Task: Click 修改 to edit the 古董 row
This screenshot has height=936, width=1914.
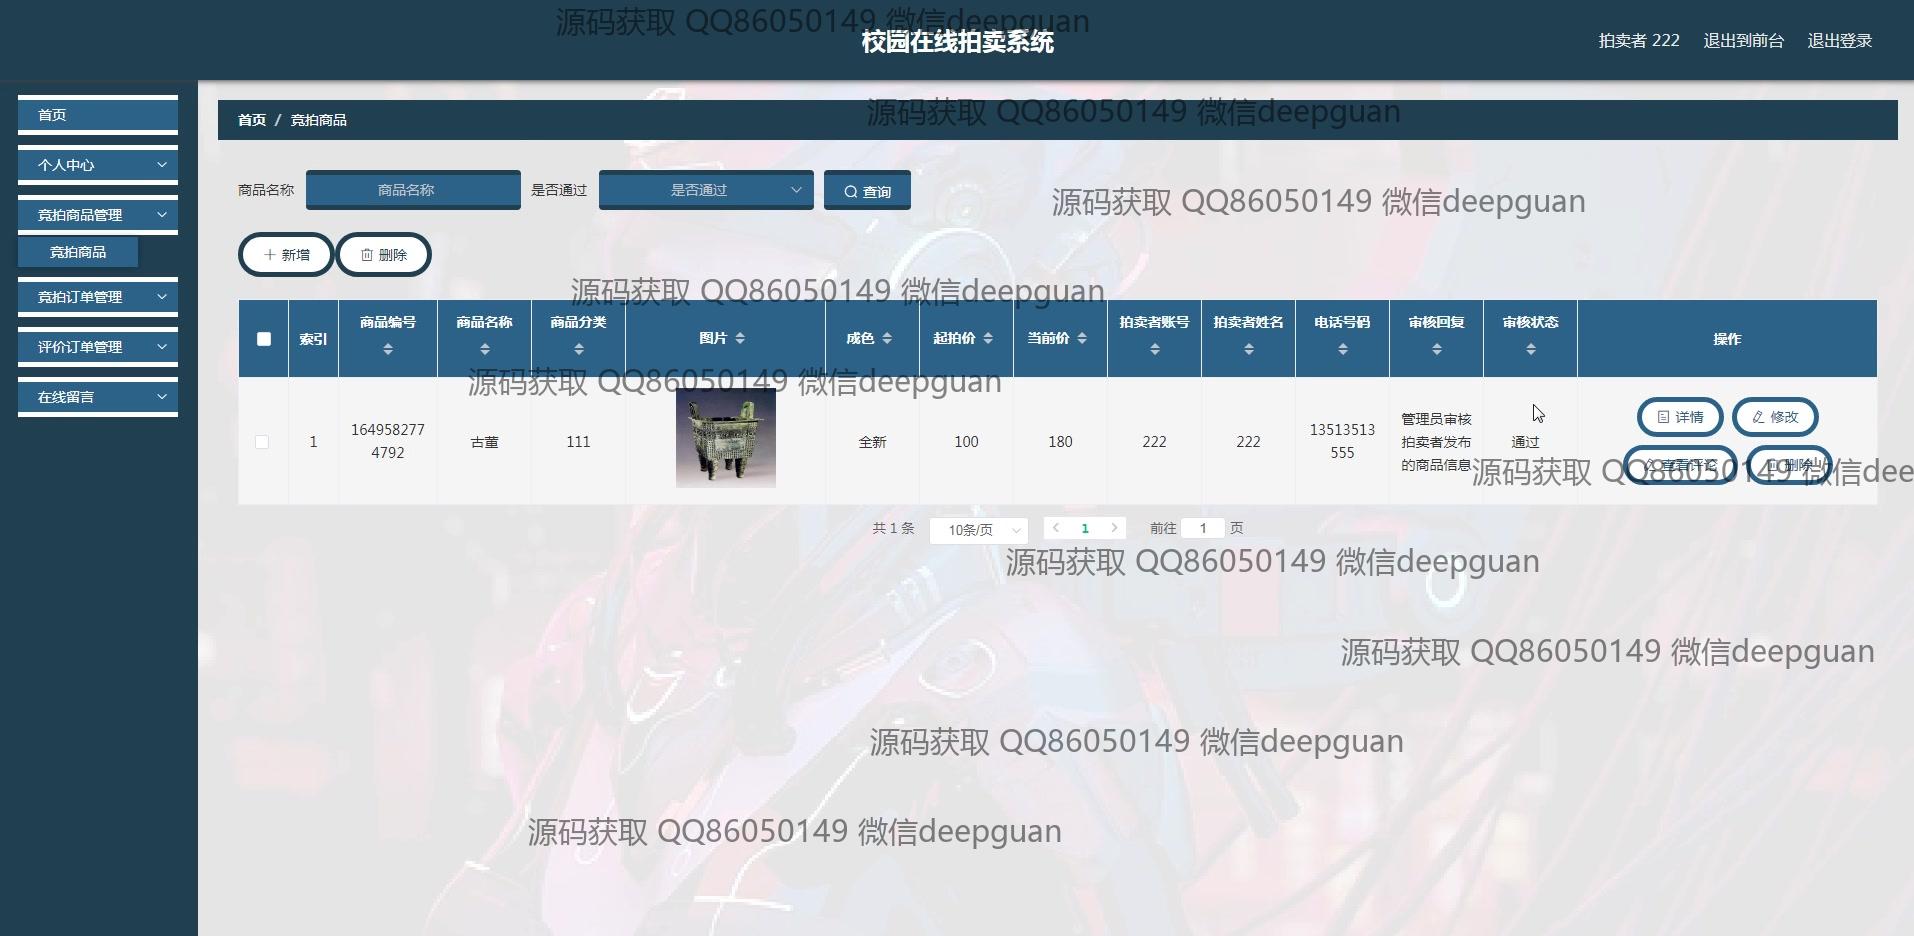Action: tap(1775, 417)
